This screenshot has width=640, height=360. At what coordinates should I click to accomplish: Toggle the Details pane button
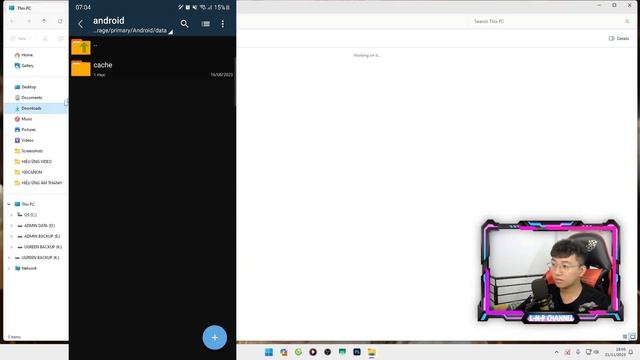pos(619,38)
